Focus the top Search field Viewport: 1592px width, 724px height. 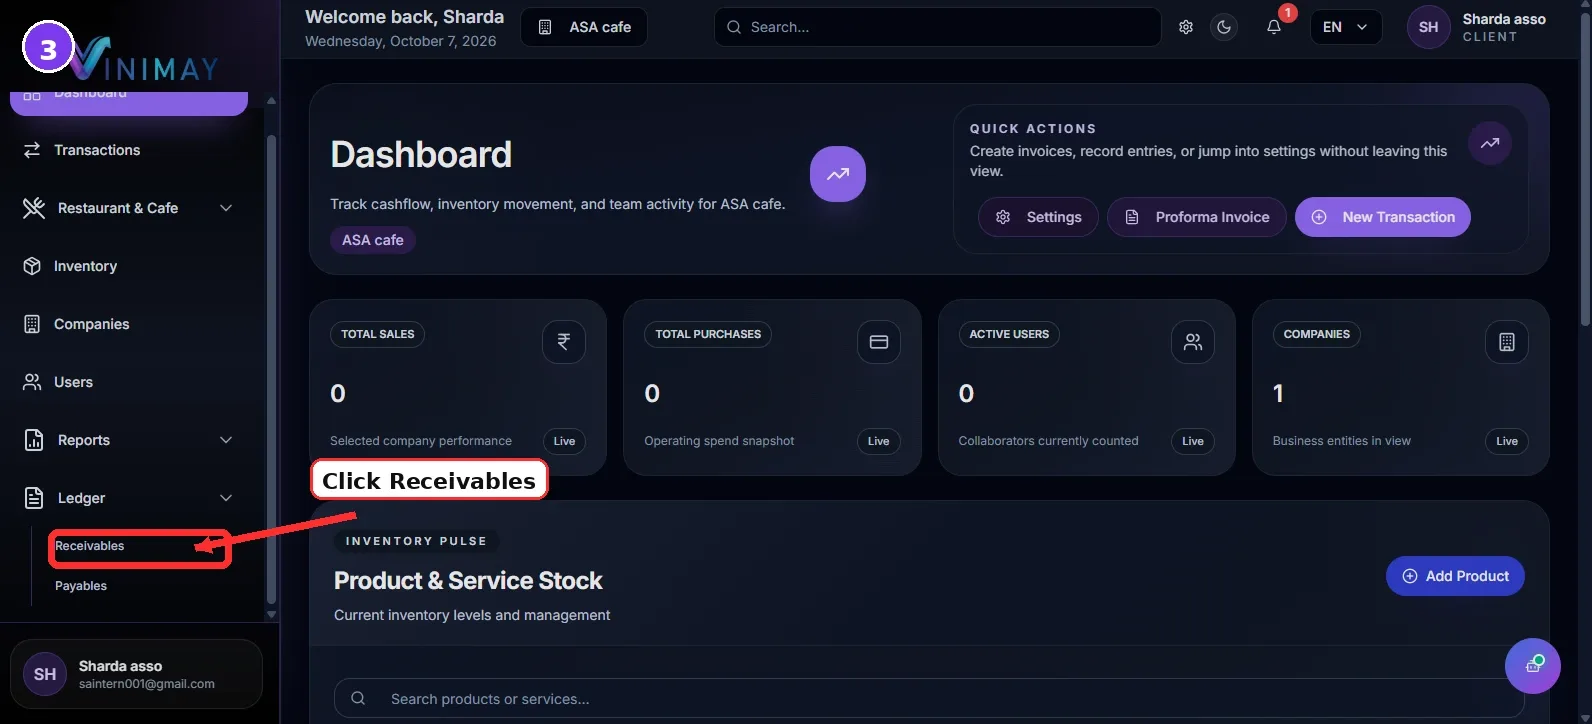point(937,27)
